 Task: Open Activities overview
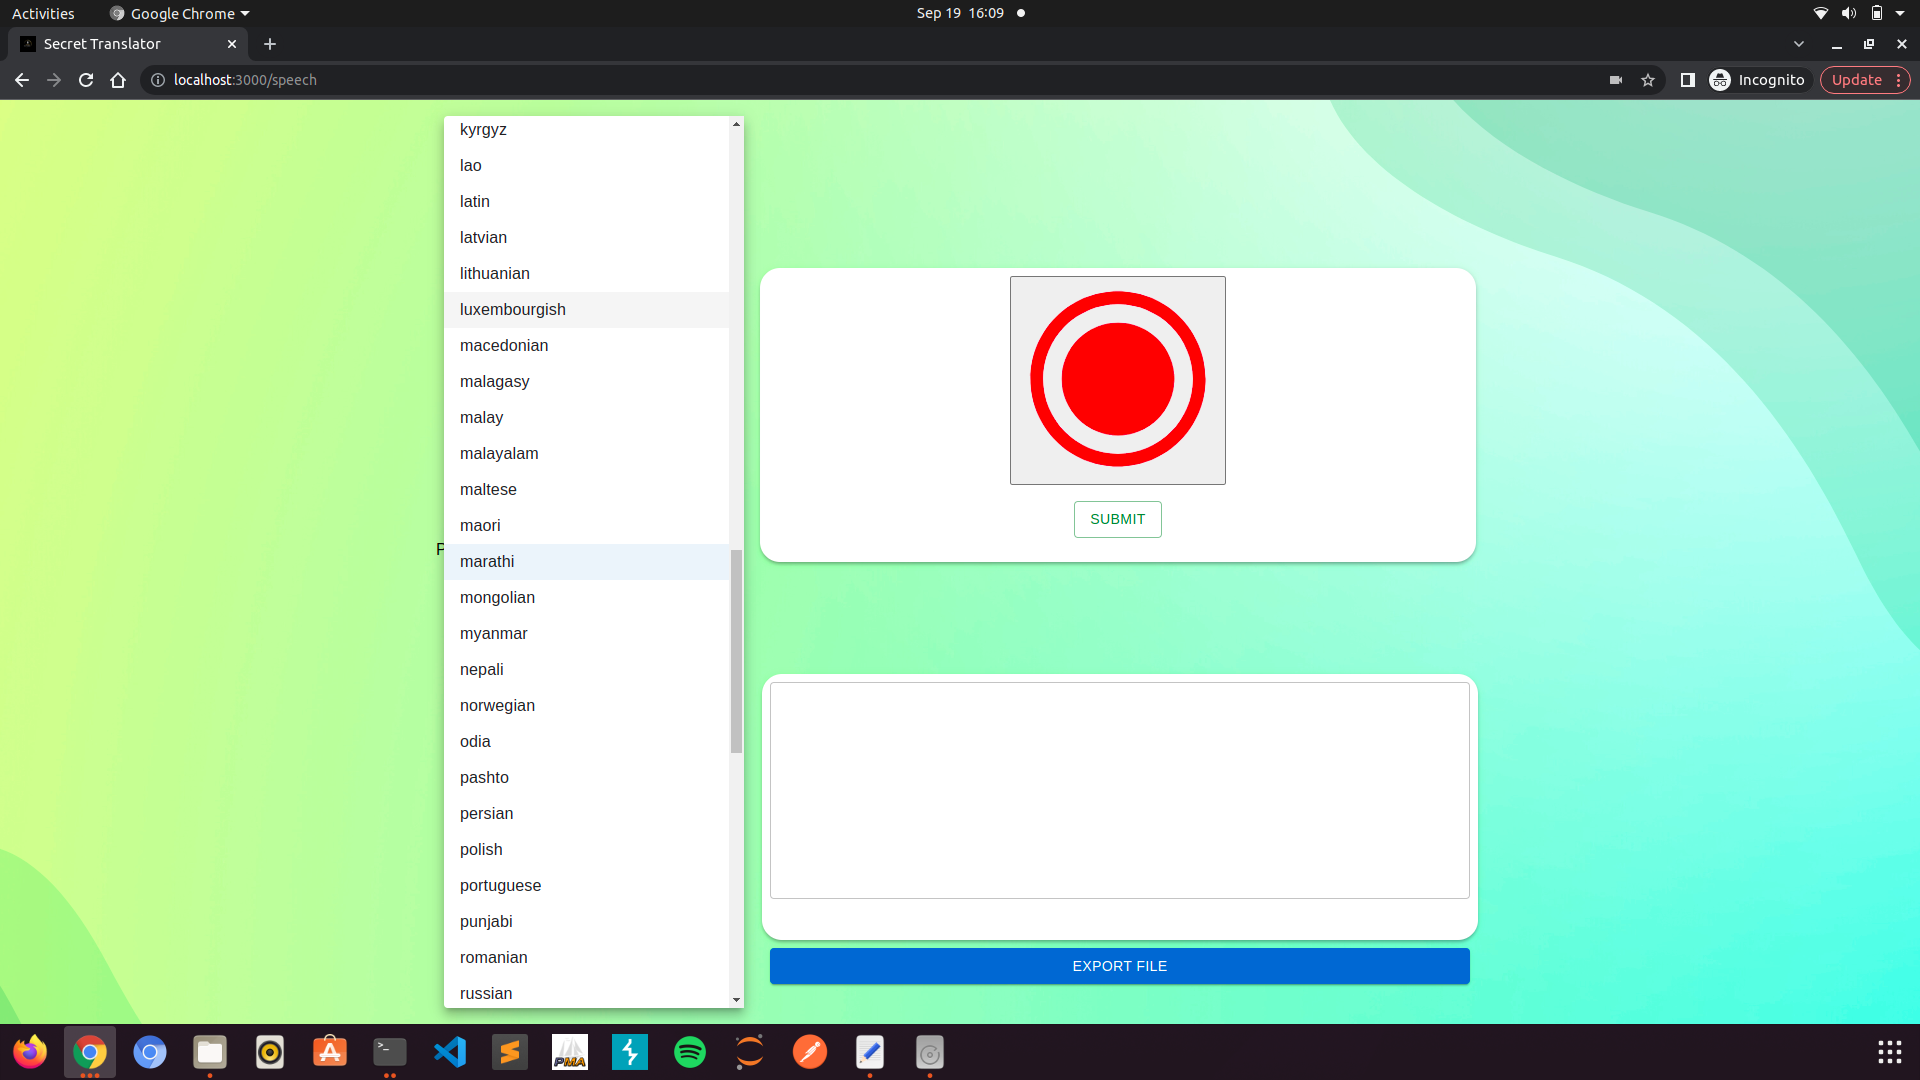coord(43,13)
